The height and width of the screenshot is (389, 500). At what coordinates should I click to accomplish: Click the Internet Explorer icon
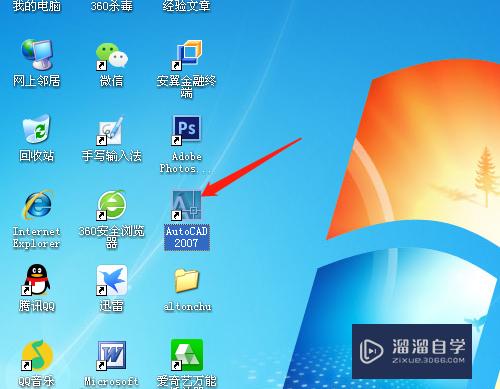[37, 205]
